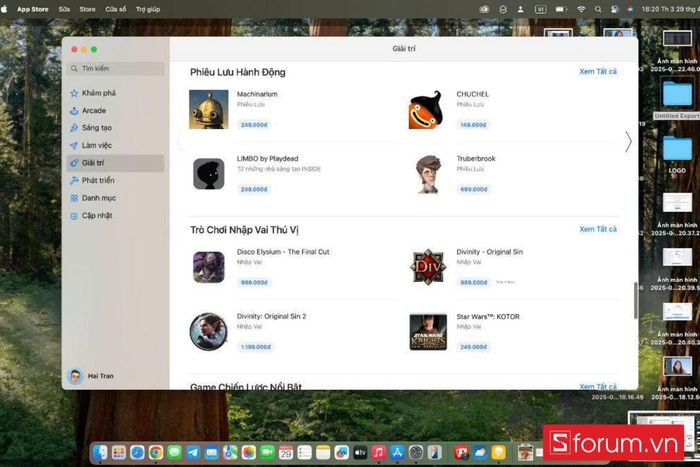Screen dimensions: 700x467
Task: Show next page with right chevron arrow
Action: pos(628,142)
